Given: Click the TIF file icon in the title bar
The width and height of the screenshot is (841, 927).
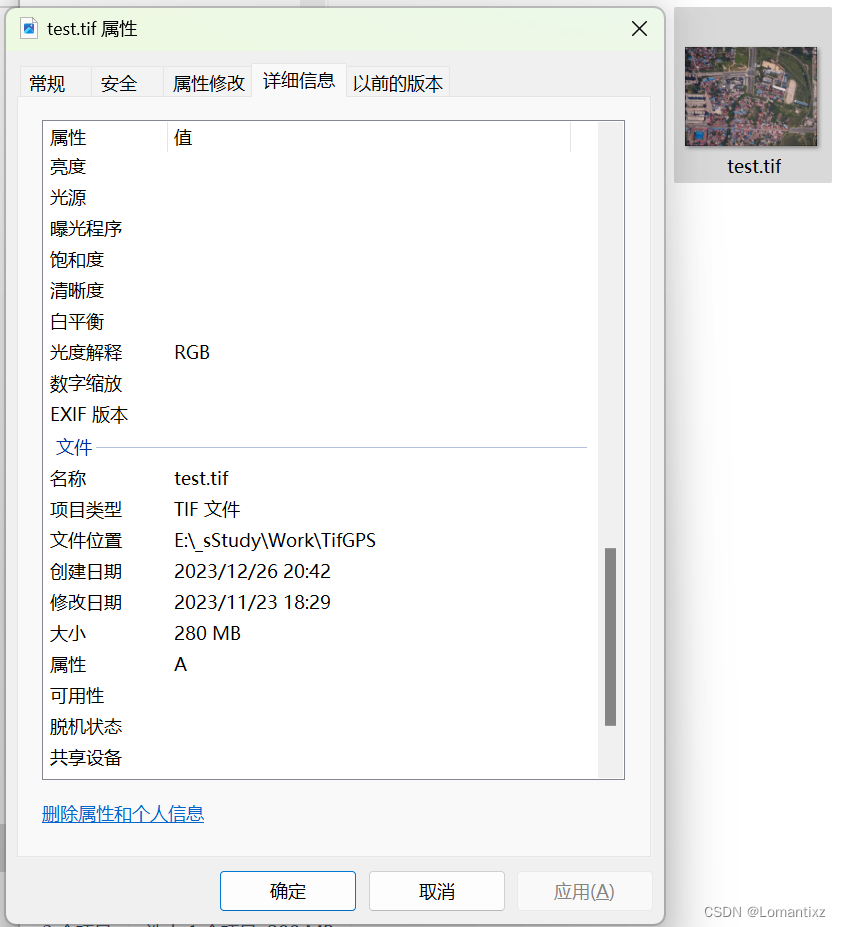Looking at the screenshot, I should tap(28, 28).
